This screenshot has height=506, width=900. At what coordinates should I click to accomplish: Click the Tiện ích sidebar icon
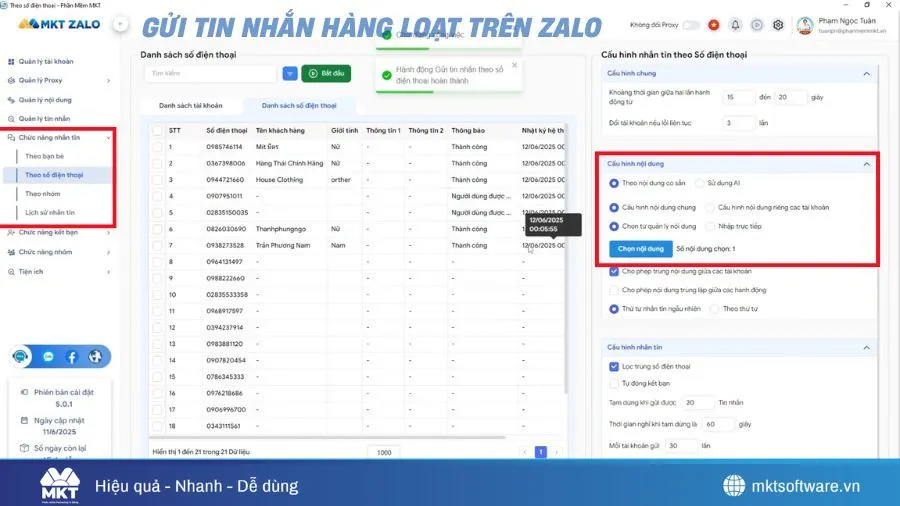pos(11,271)
